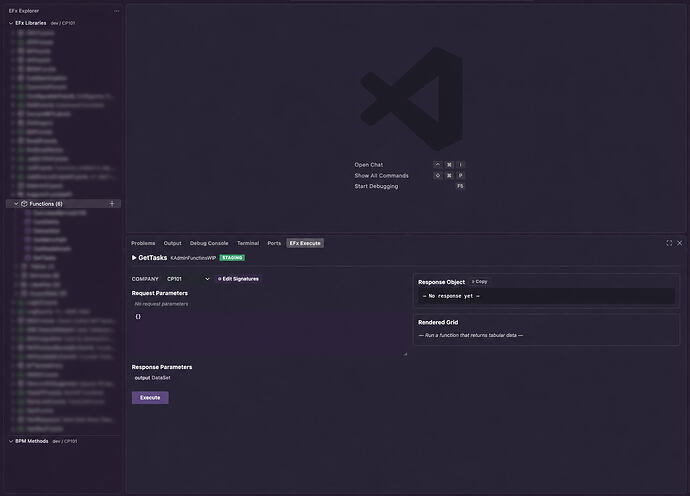The width and height of the screenshot is (690, 496).
Task: Select the EFx Execute tab
Action: tap(305, 243)
